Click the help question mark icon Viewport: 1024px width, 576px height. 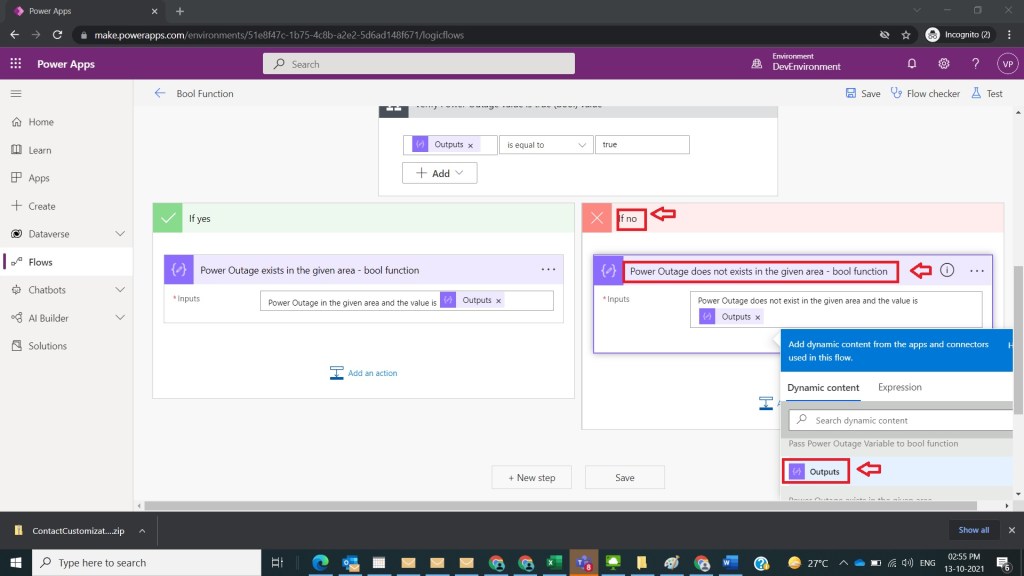pos(976,64)
